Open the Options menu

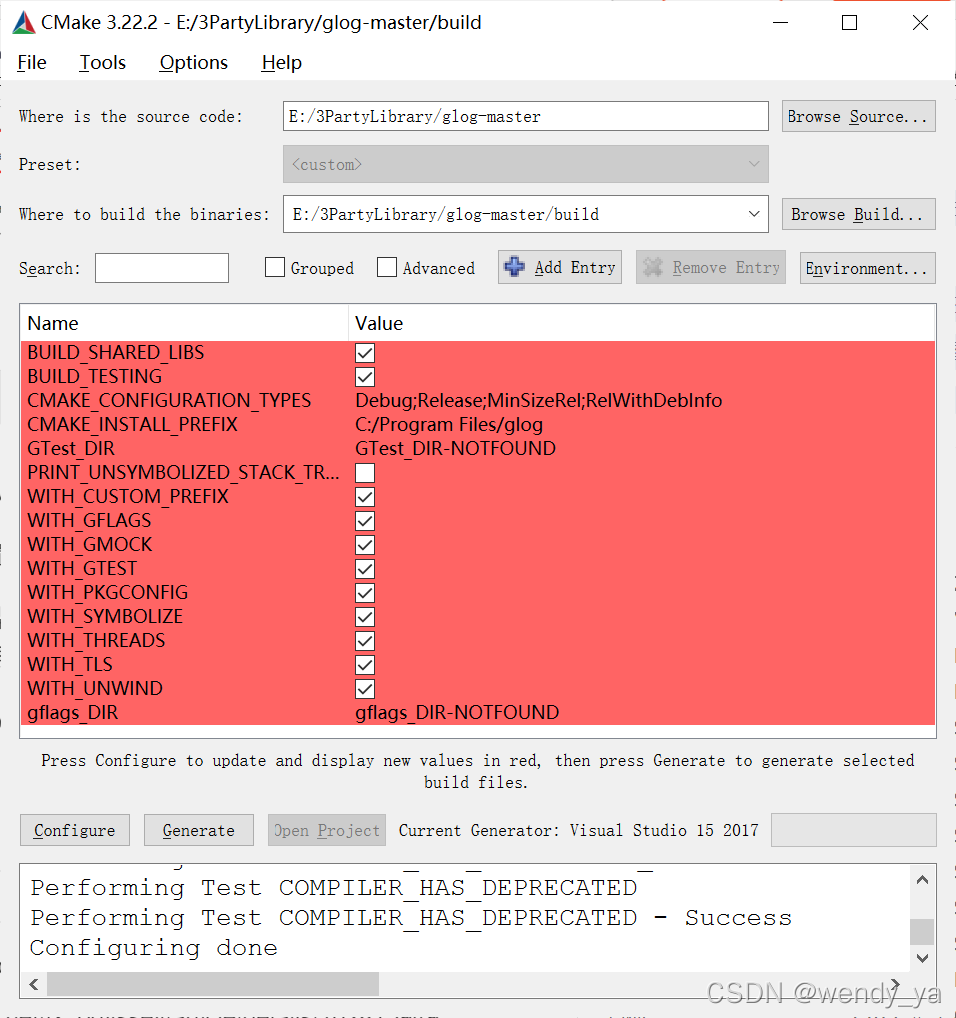pyautogui.click(x=193, y=63)
